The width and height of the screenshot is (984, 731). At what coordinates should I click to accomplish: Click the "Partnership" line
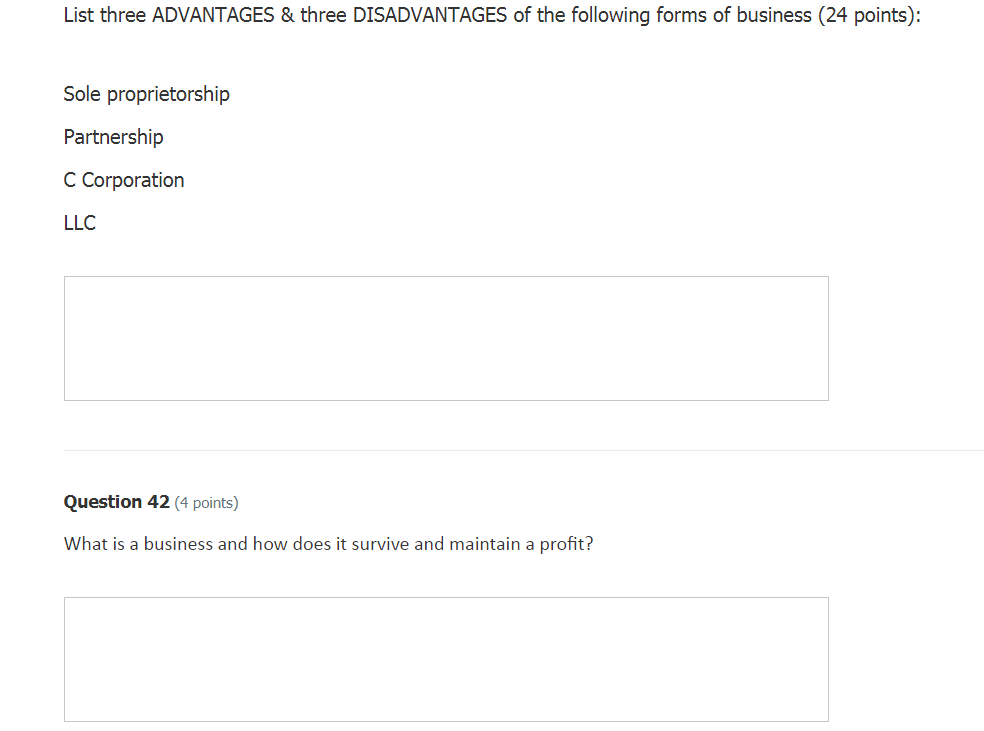click(x=113, y=137)
